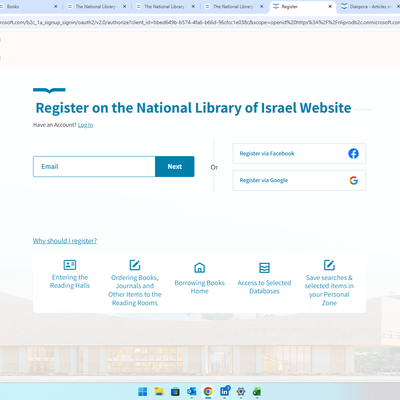Click the Ordering Books edit icon

(x=135, y=265)
